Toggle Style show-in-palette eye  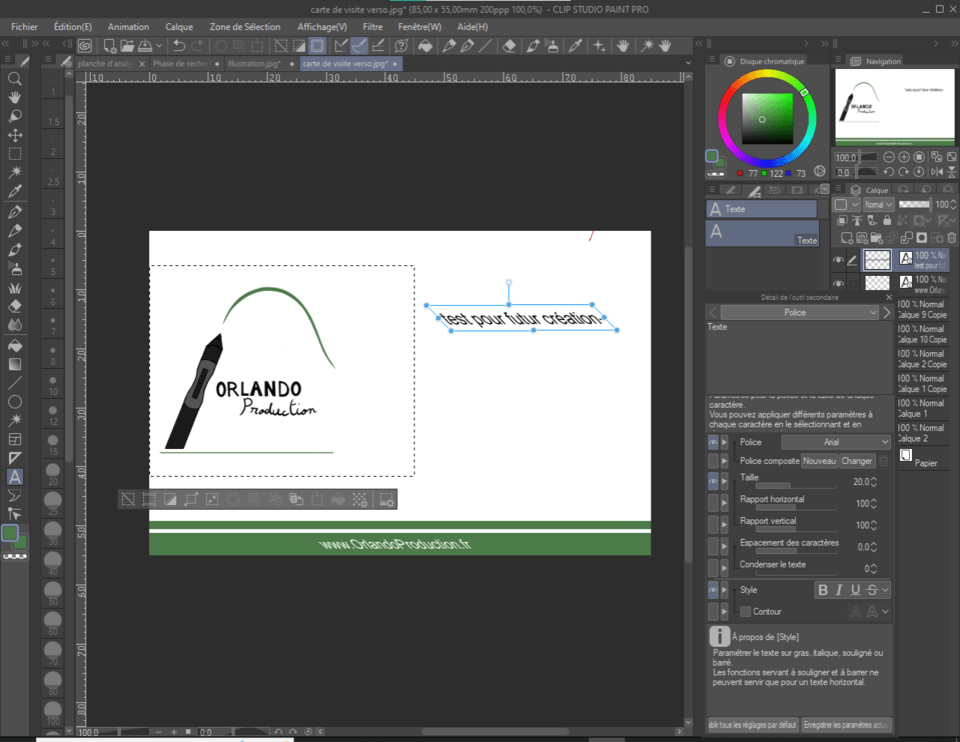[713, 590]
